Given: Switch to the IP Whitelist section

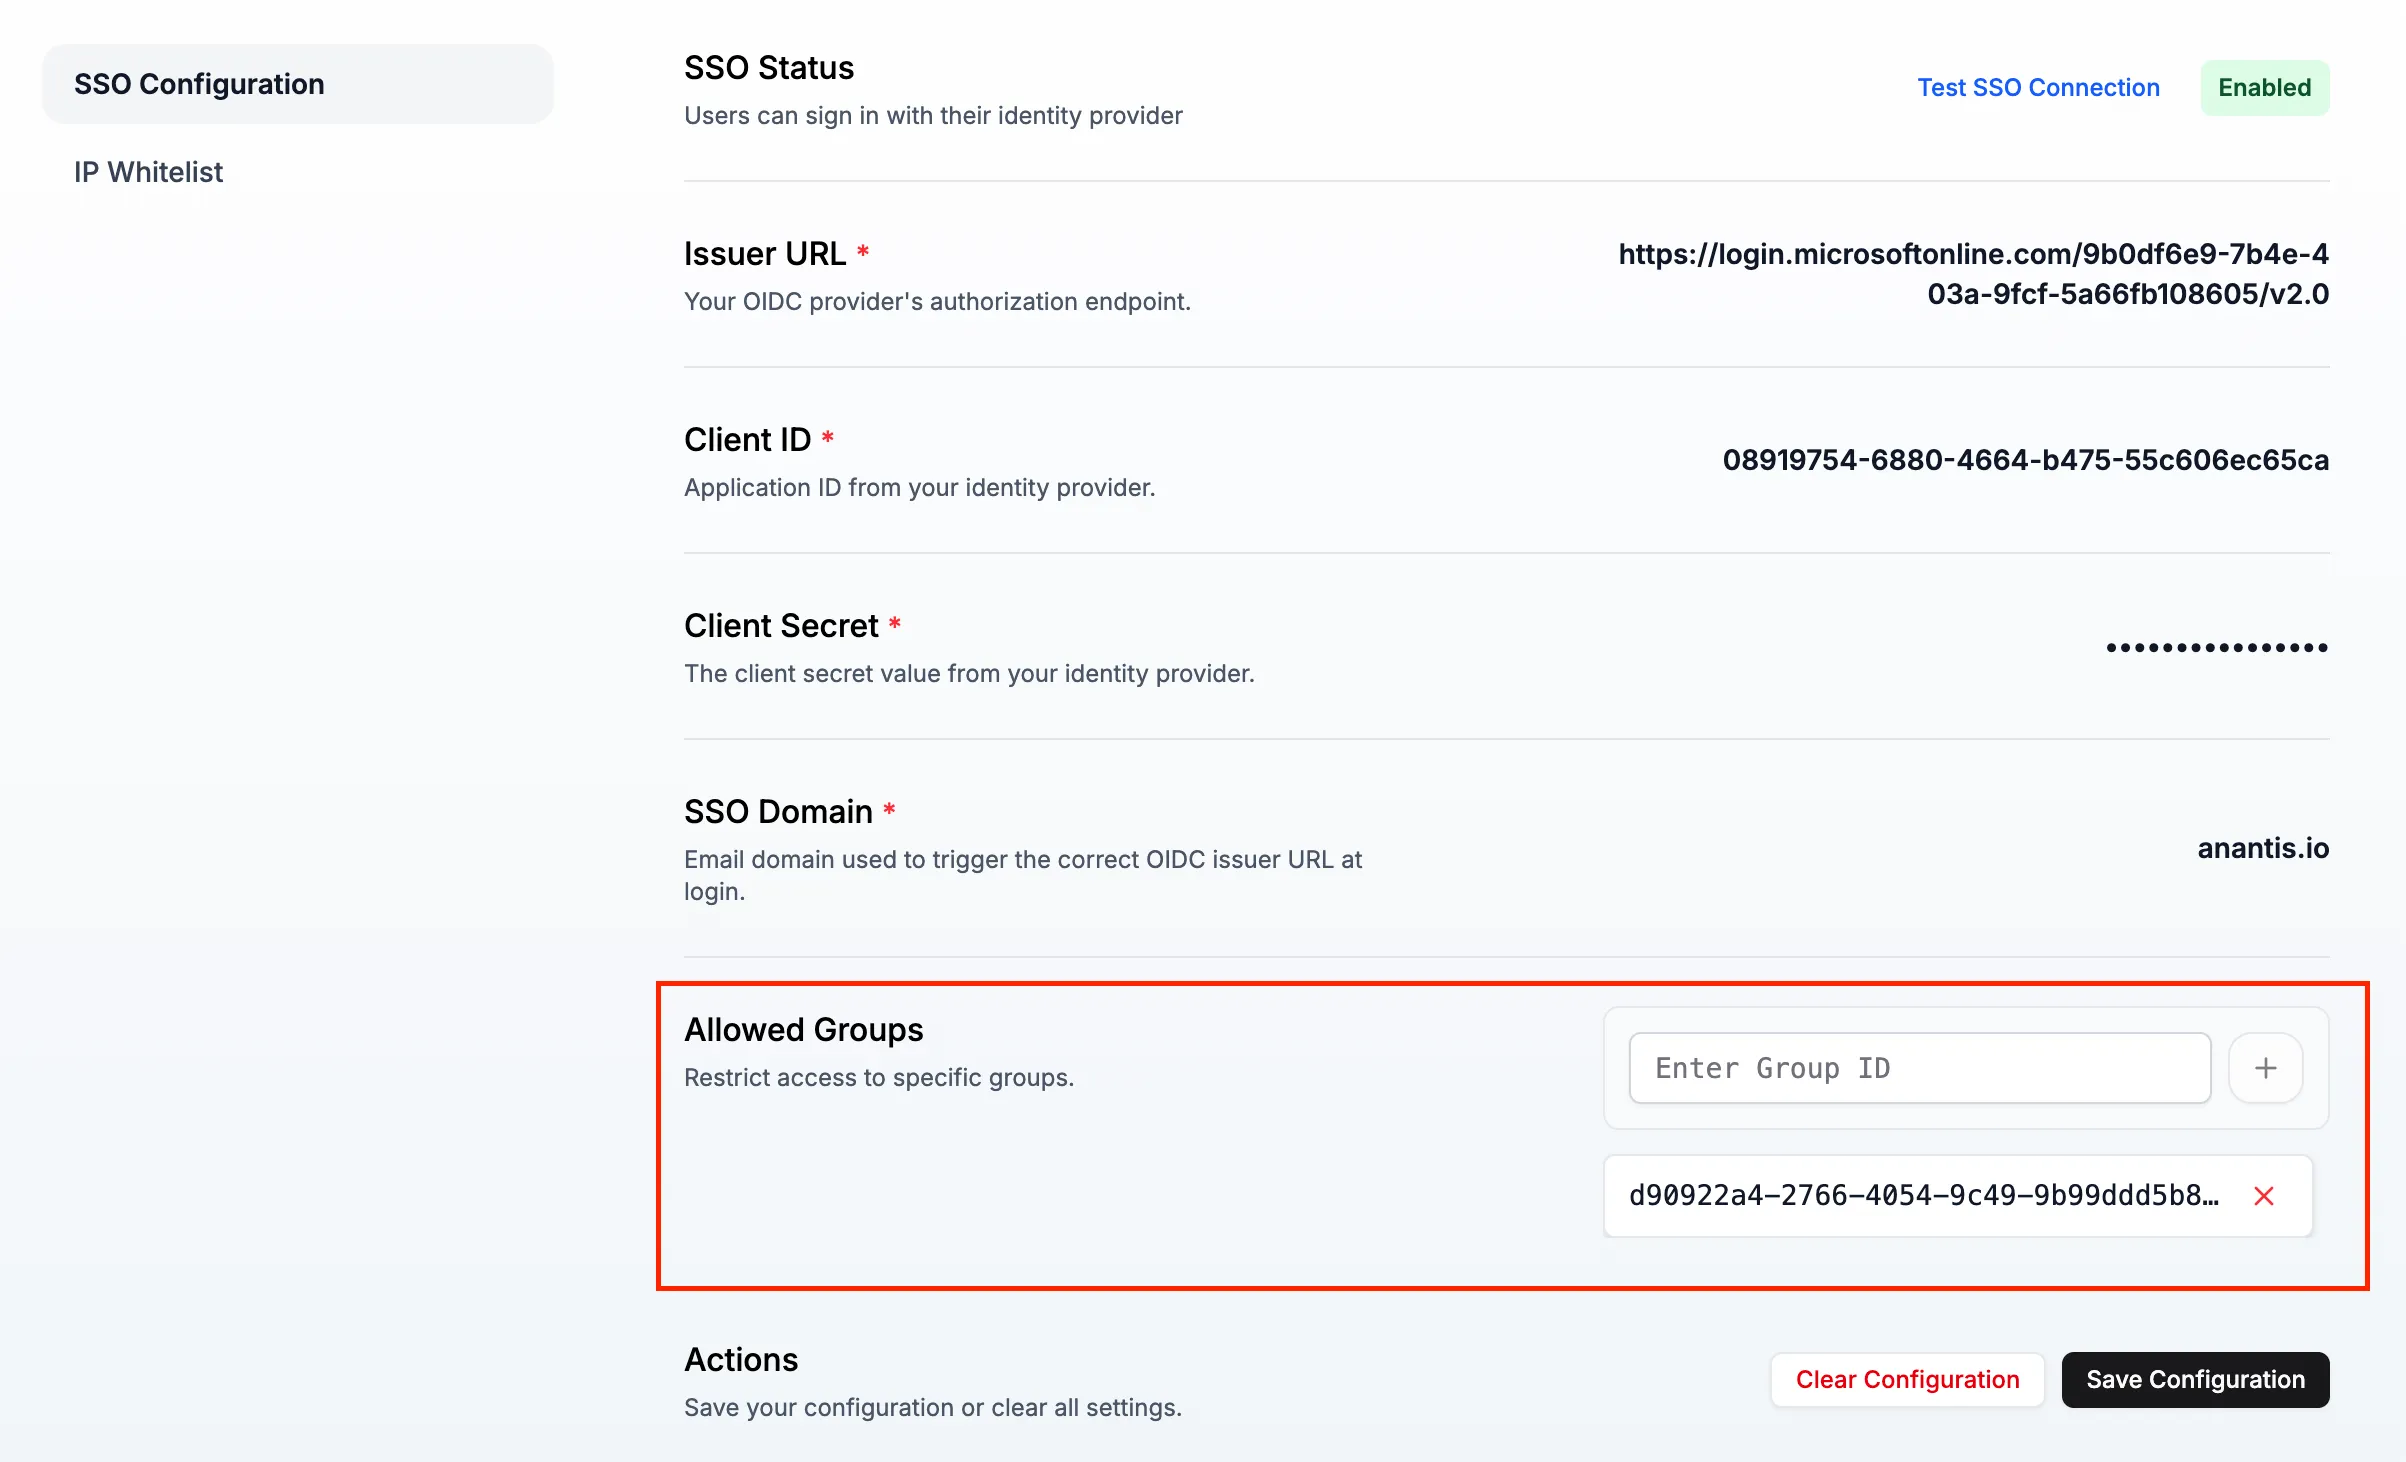Looking at the screenshot, I should pos(148,171).
